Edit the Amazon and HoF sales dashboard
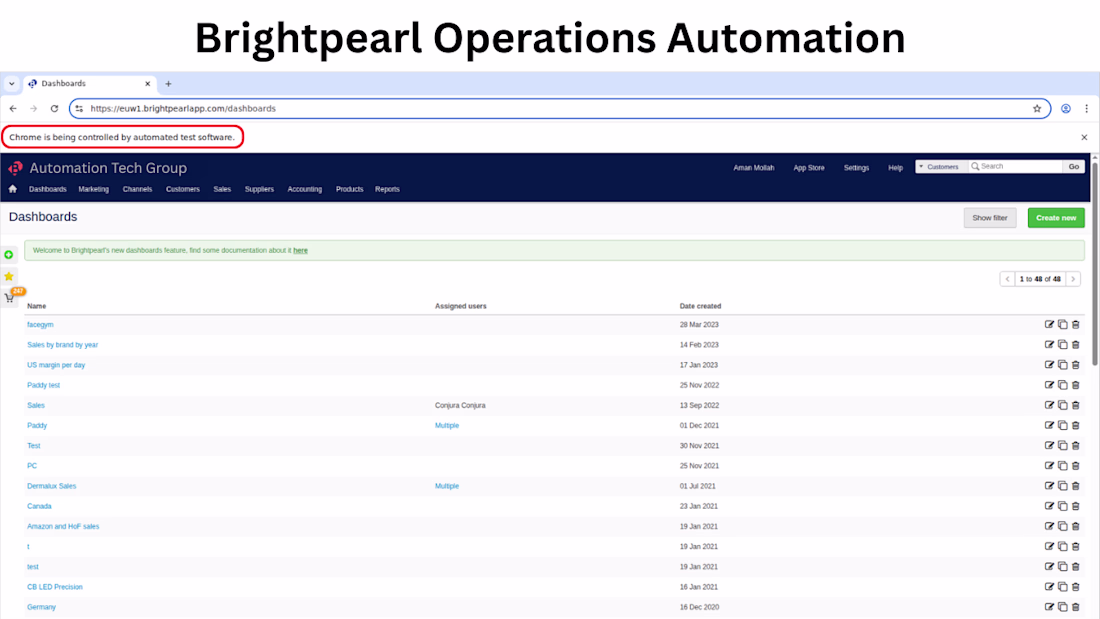This screenshot has height=619, width=1100. coord(1049,526)
